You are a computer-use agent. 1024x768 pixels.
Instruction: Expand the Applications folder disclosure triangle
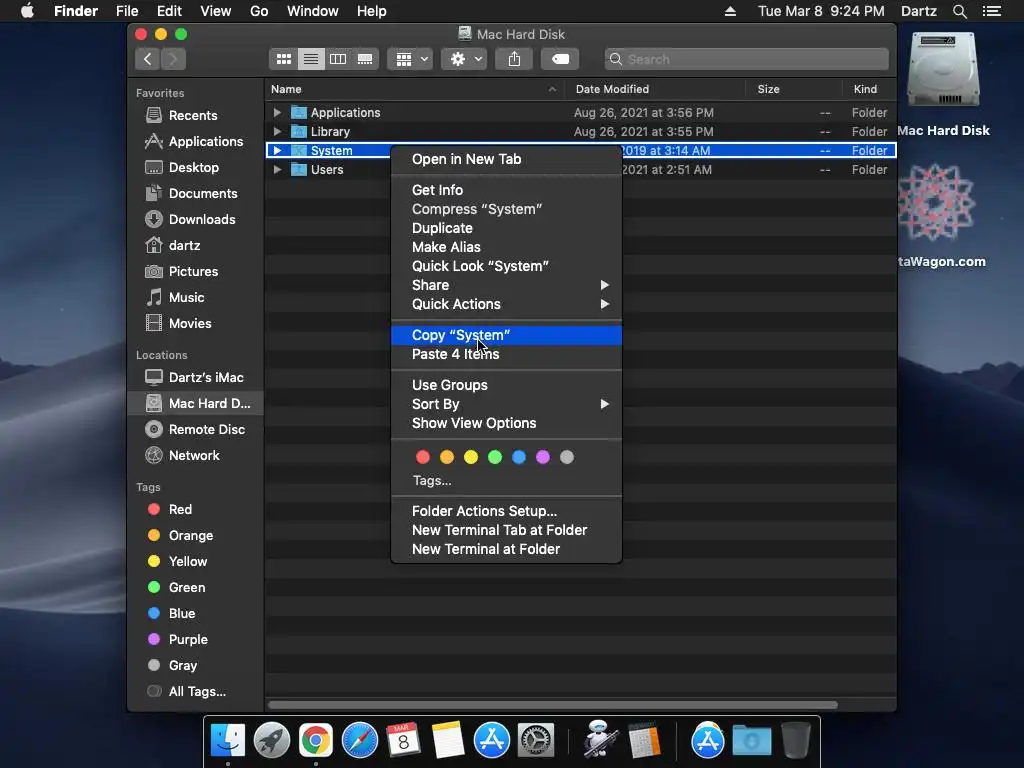[x=277, y=112]
